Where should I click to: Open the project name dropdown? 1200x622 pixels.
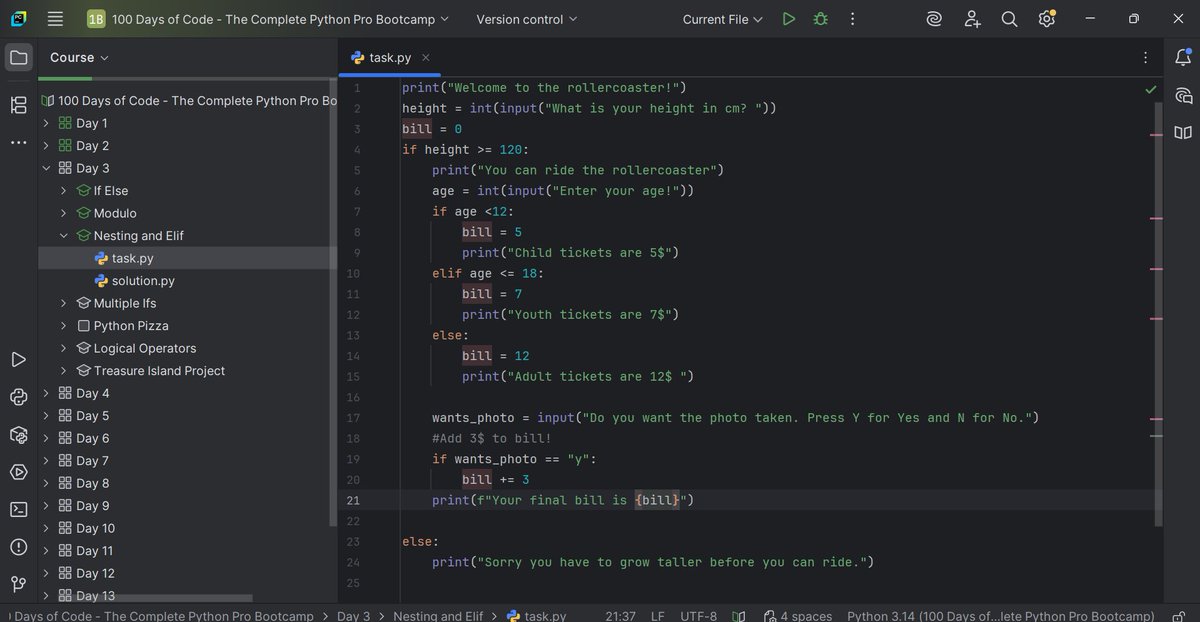268,19
